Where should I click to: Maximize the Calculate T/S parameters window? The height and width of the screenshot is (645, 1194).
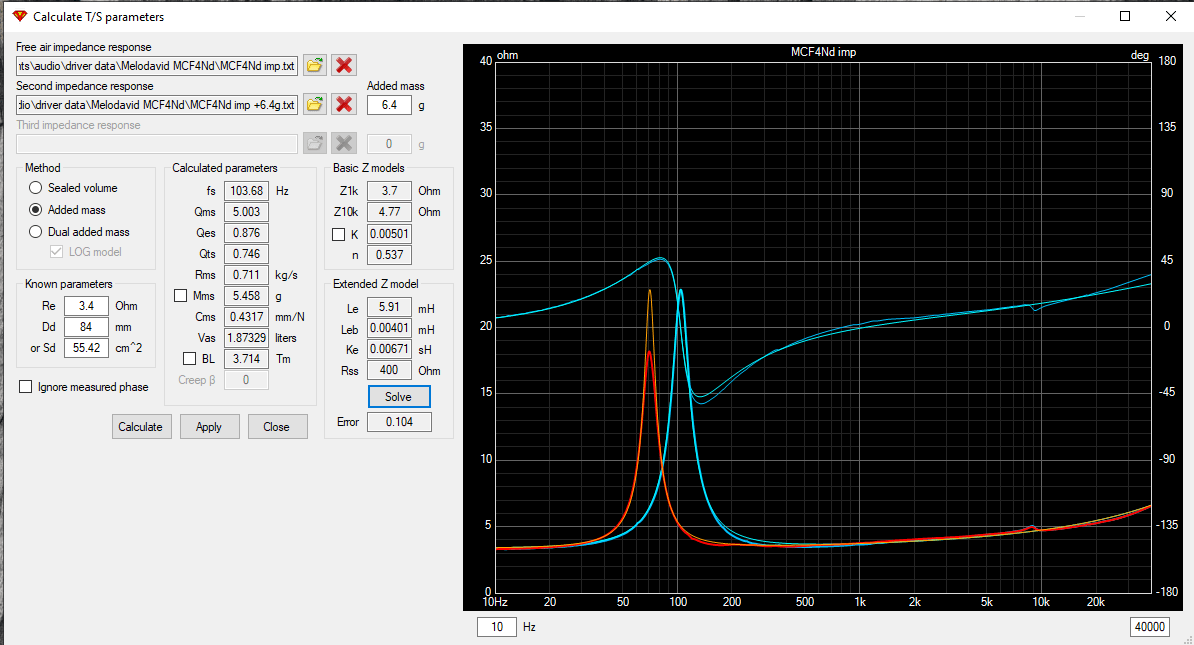click(x=1125, y=16)
